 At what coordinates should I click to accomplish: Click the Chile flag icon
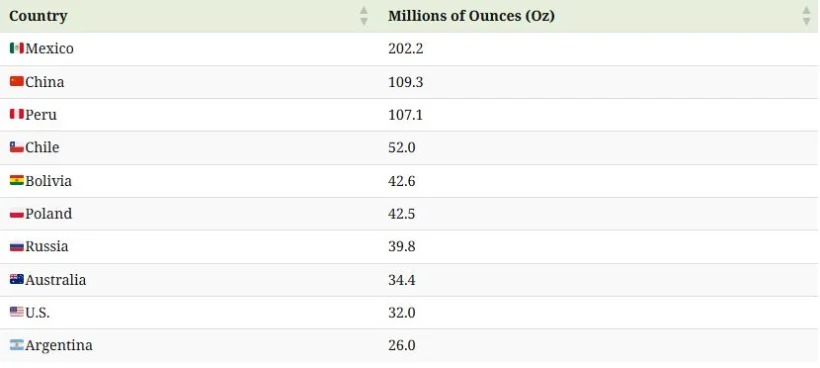(x=17, y=147)
